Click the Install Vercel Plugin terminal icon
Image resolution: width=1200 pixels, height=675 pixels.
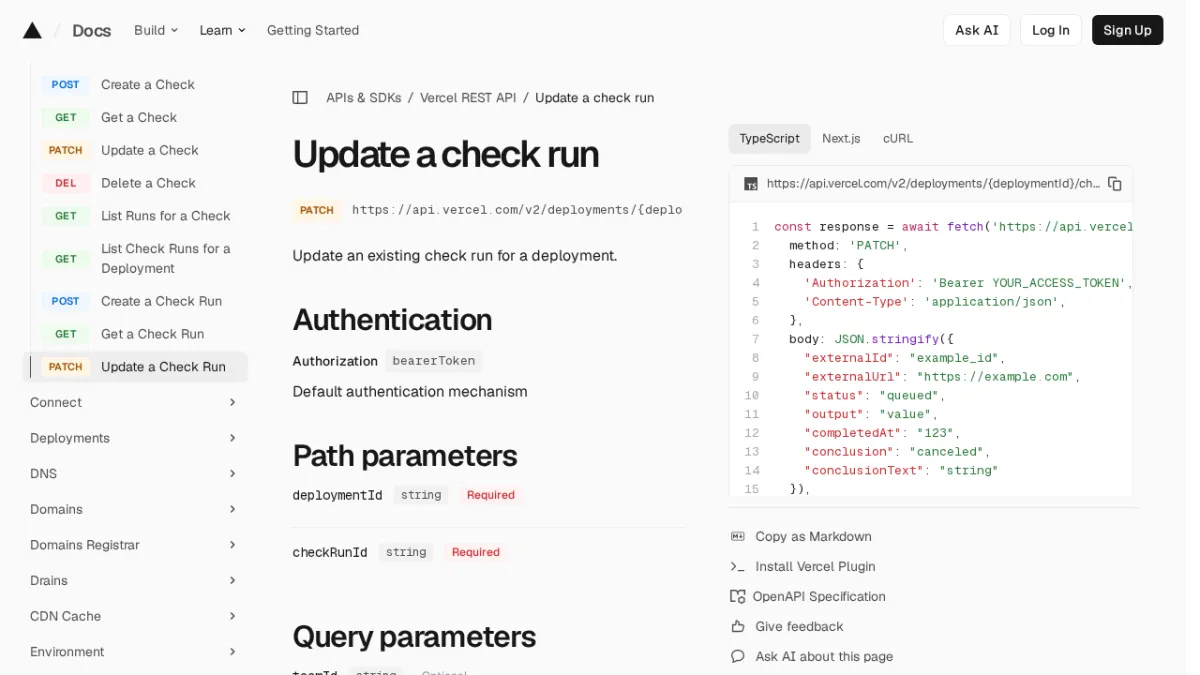pyautogui.click(x=738, y=567)
